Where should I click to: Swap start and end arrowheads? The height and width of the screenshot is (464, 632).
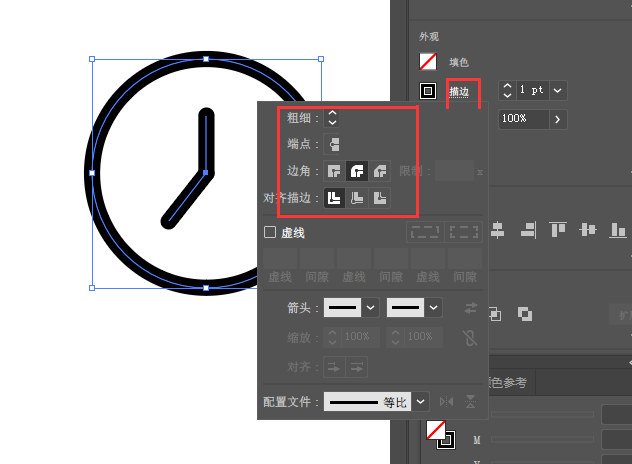470,308
